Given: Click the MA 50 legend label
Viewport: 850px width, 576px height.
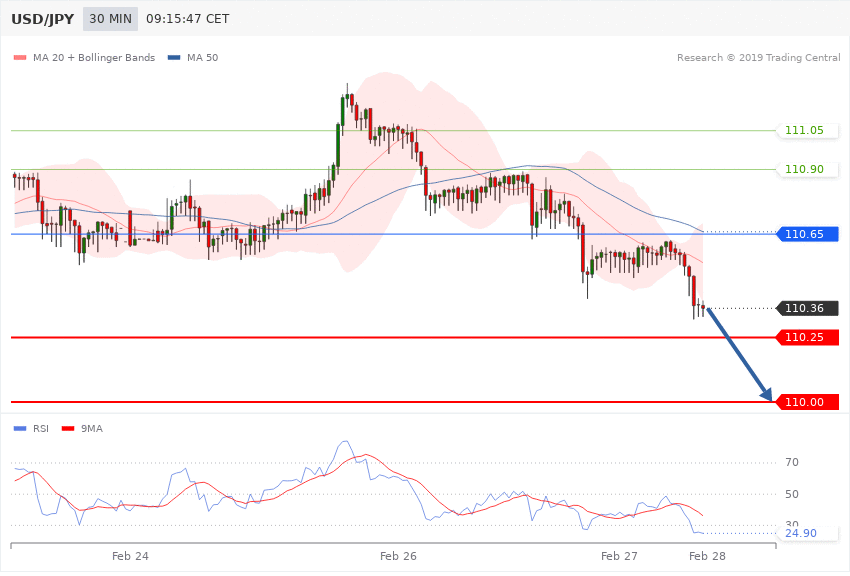Looking at the screenshot, I should pos(202,57).
